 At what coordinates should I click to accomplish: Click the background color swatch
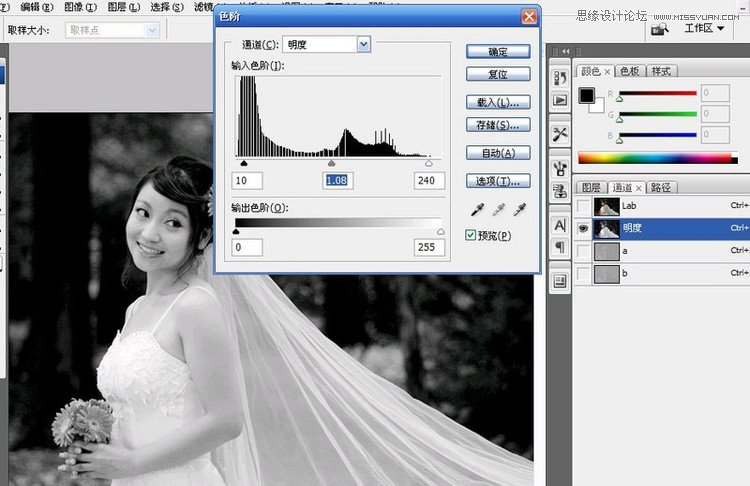[x=599, y=108]
